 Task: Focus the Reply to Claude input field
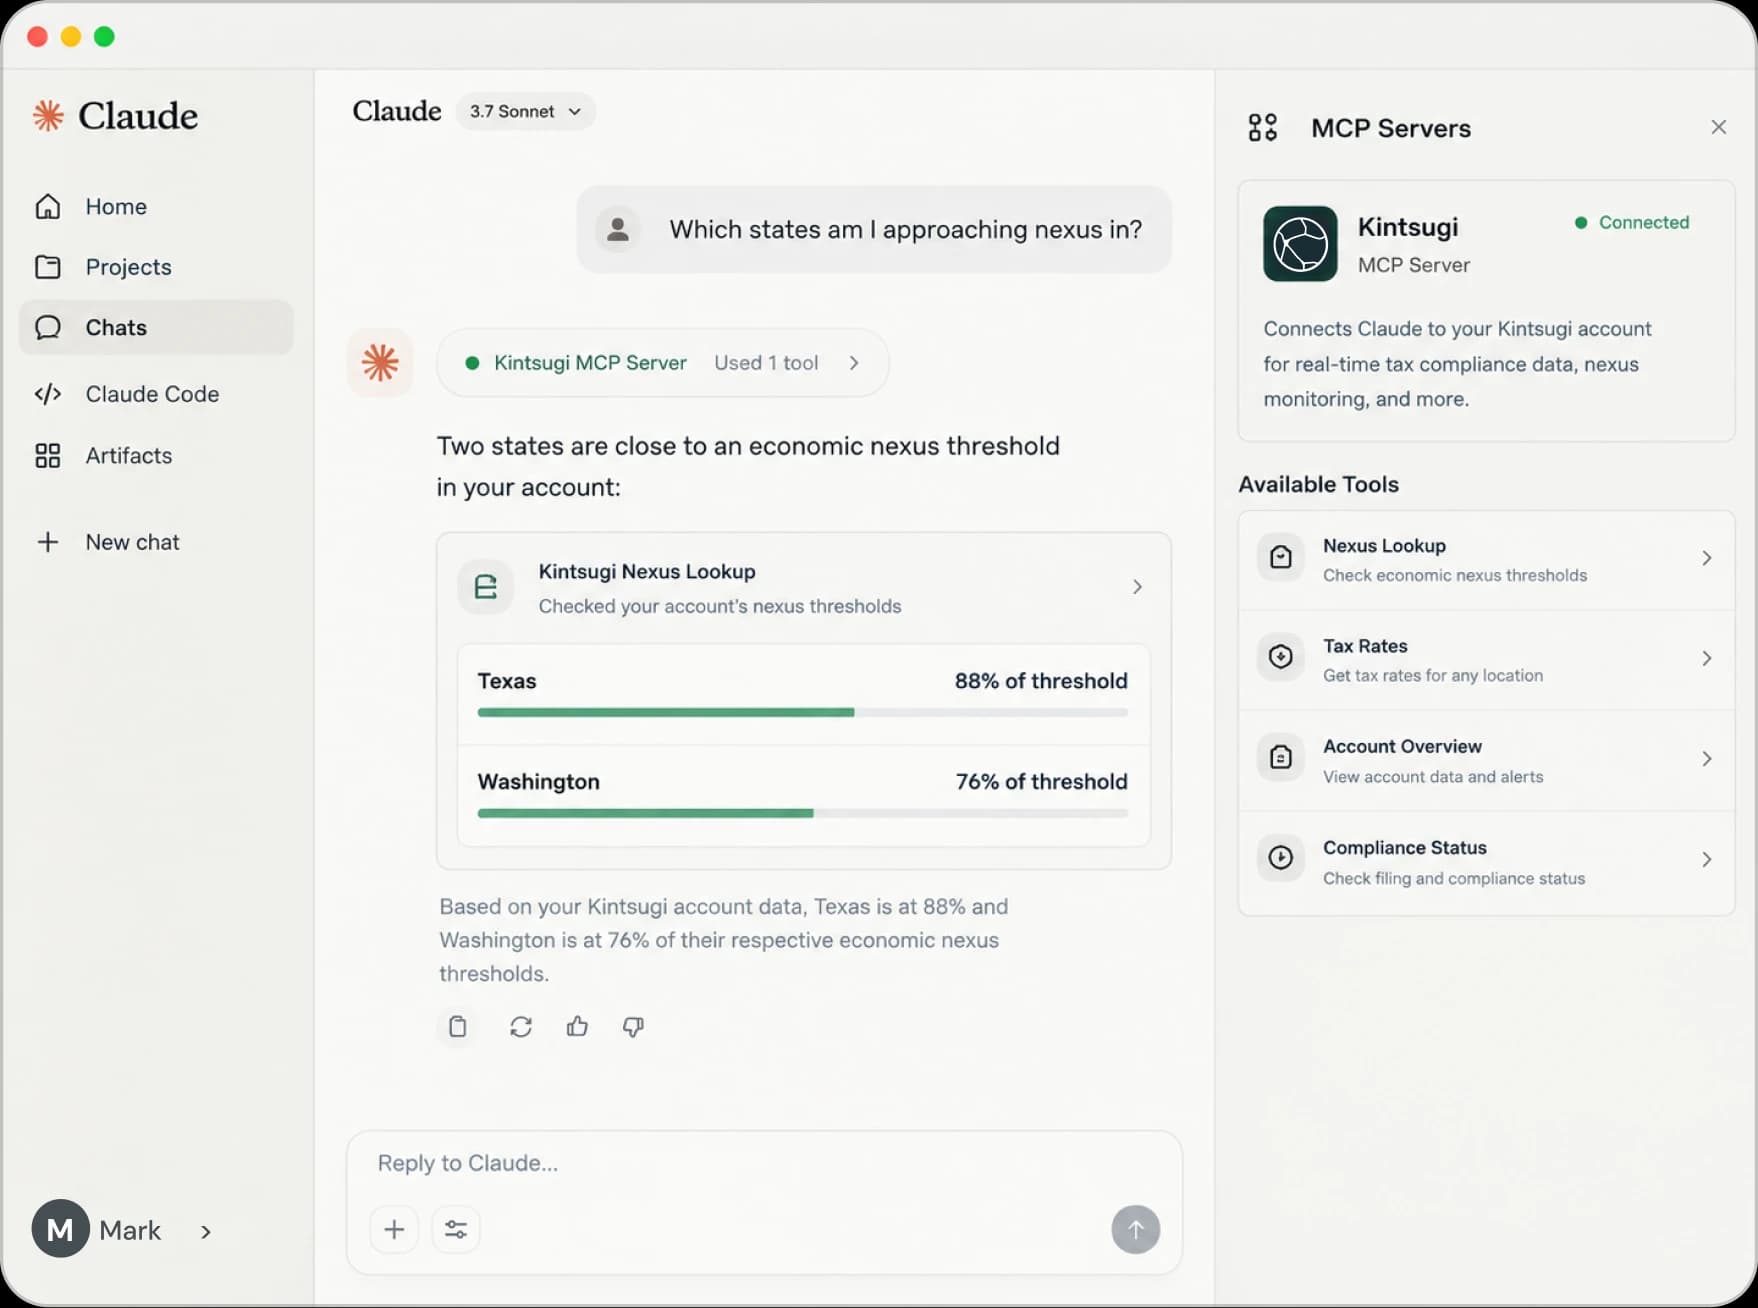[764, 1163]
